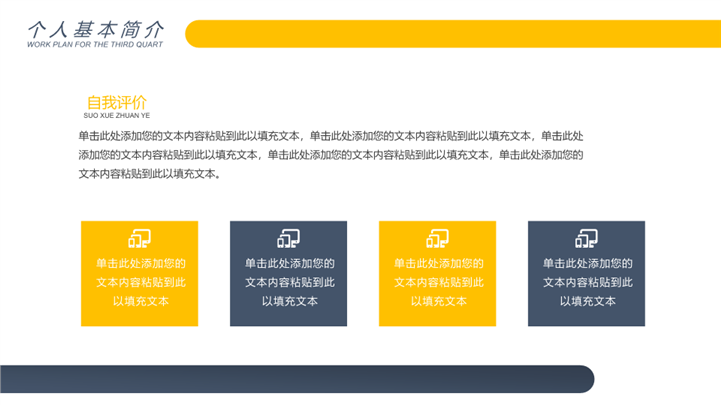721x405 pixels.
Task: Click the placeholder text in the rightmost dark blue card
Action: 587,282
